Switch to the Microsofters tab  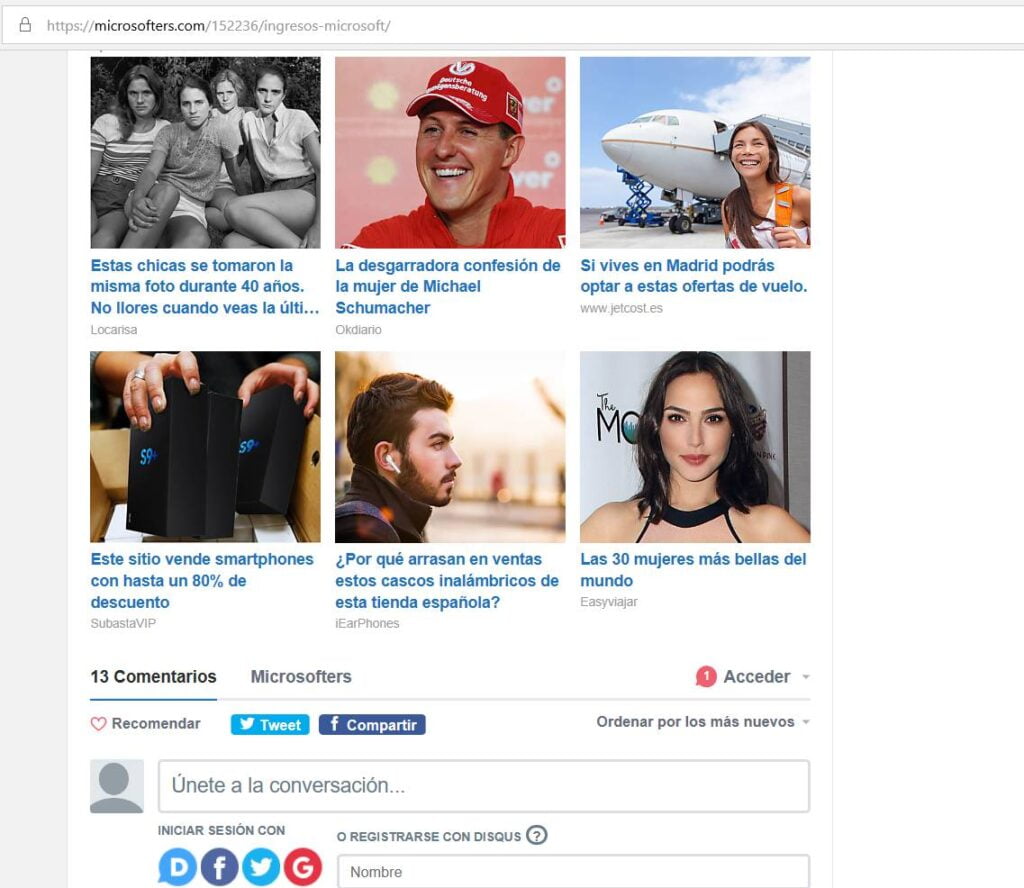pos(301,676)
